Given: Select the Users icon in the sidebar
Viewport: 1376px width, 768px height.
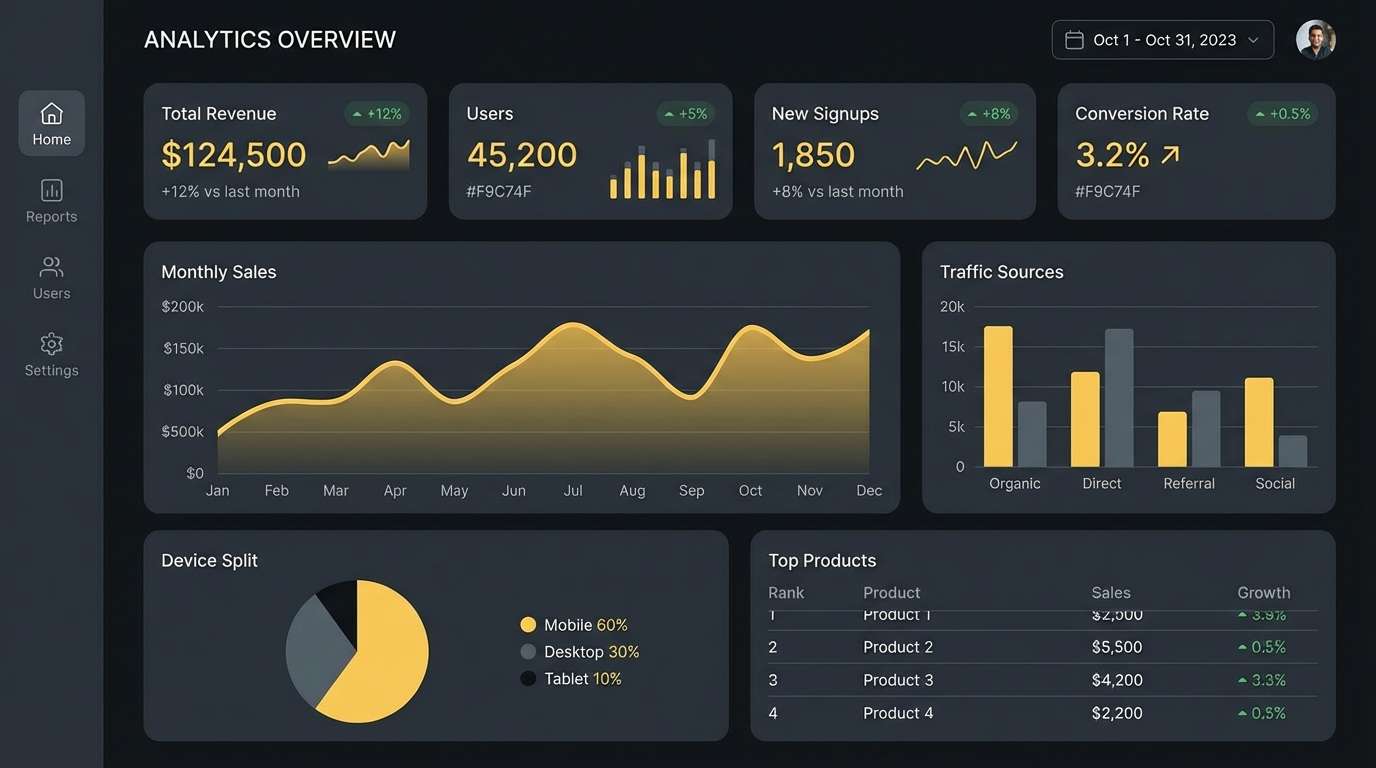Looking at the screenshot, I should (x=51, y=266).
